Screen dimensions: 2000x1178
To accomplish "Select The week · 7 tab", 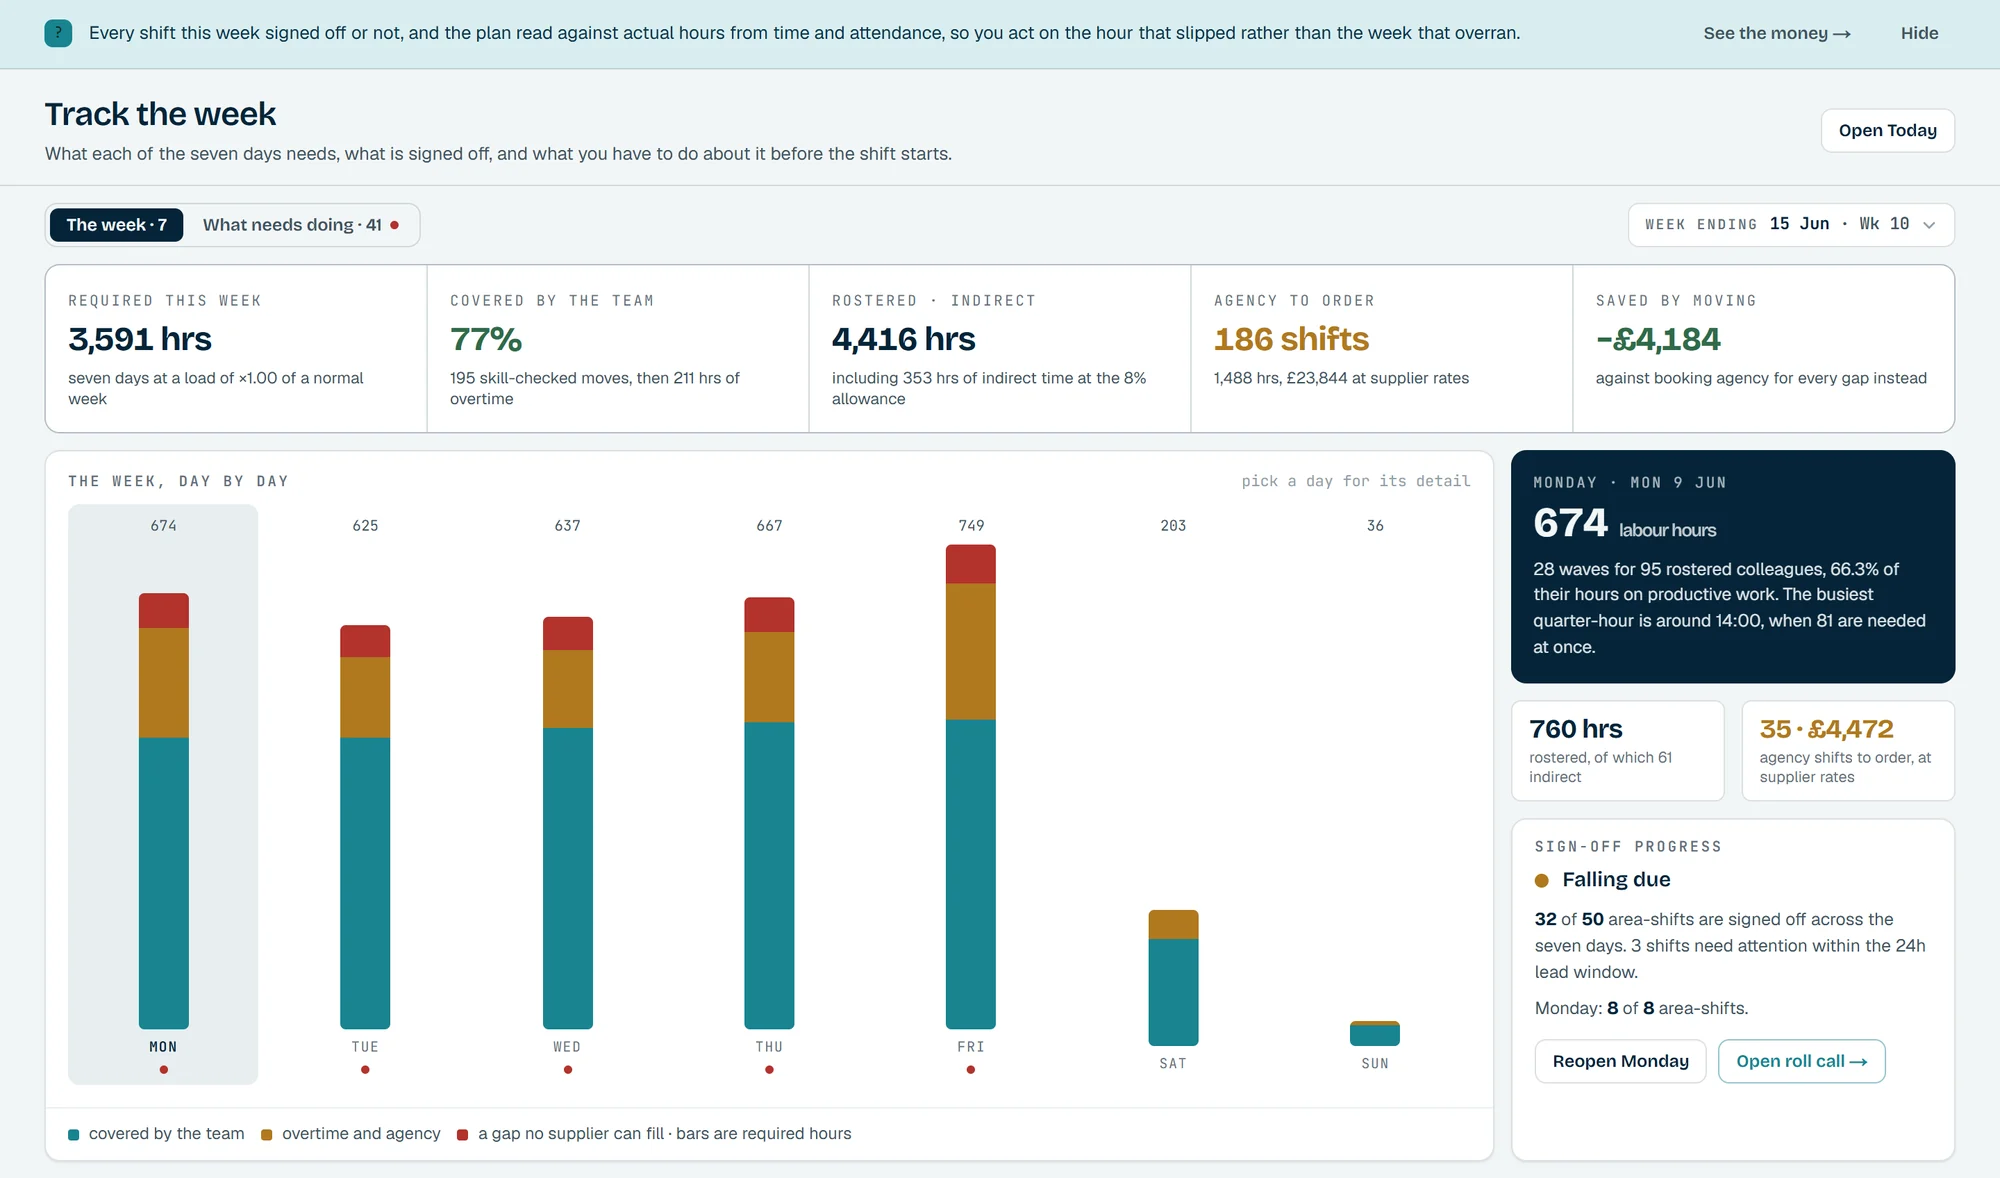I will pyautogui.click(x=116, y=225).
